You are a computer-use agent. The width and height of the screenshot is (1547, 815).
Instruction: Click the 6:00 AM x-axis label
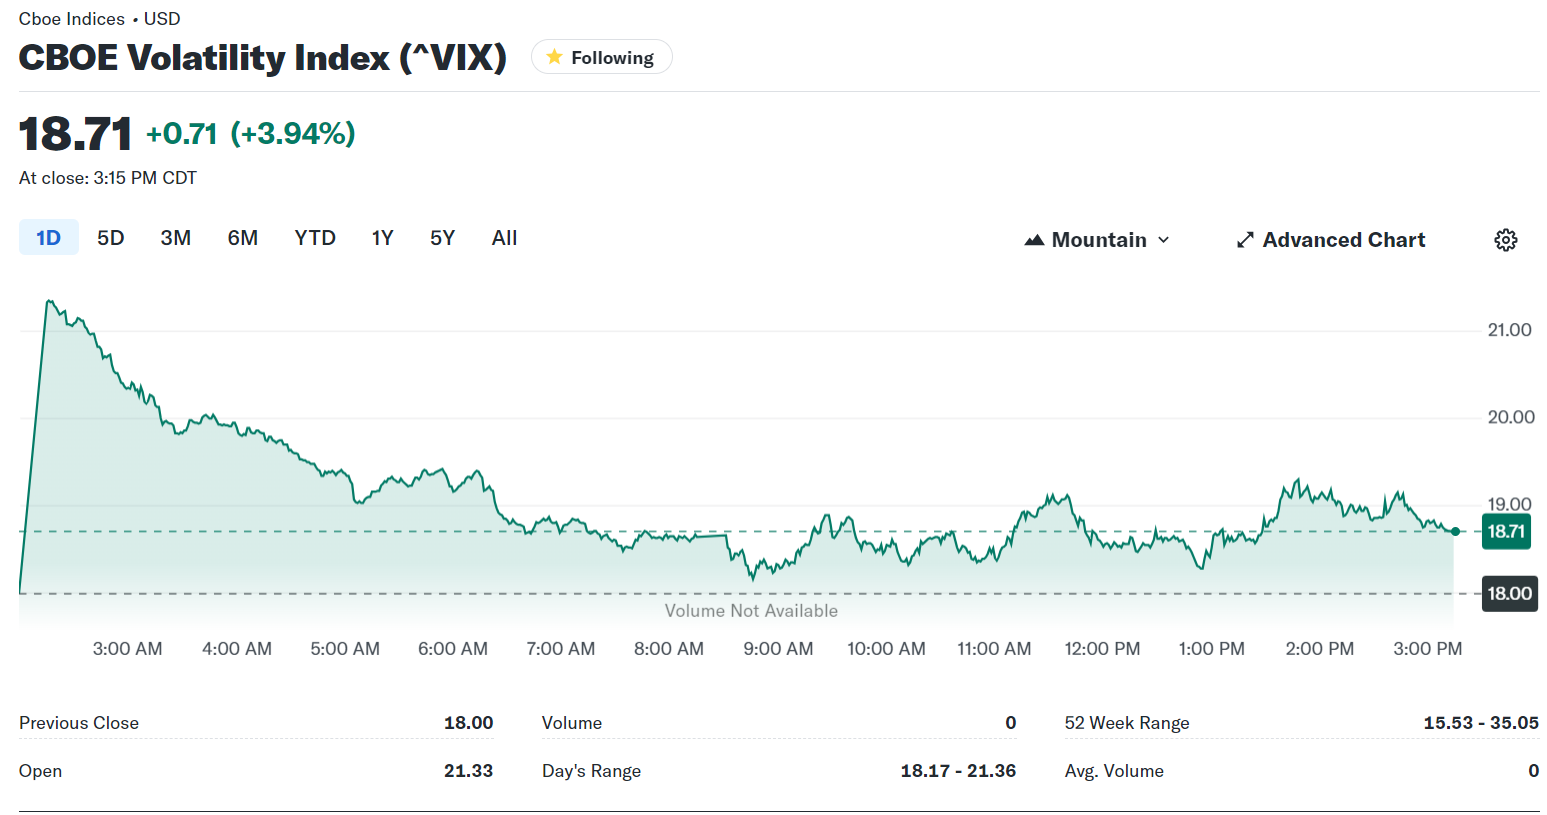453,649
